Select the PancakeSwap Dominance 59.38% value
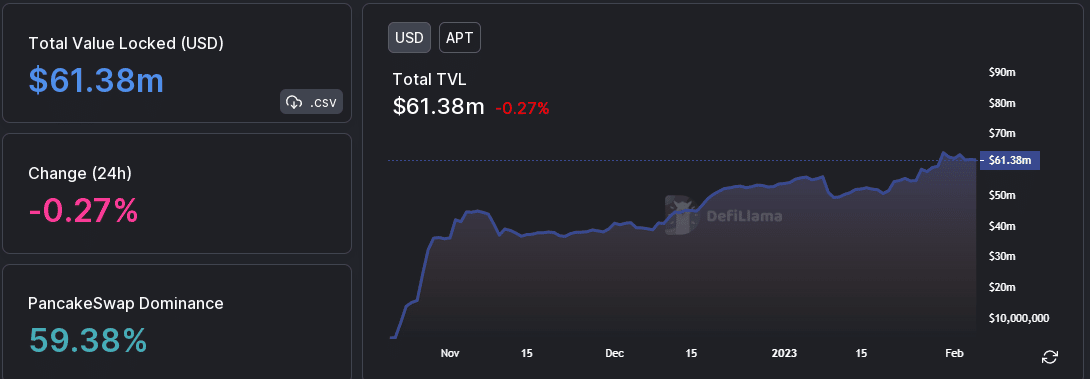1090x379 pixels. tap(88, 340)
